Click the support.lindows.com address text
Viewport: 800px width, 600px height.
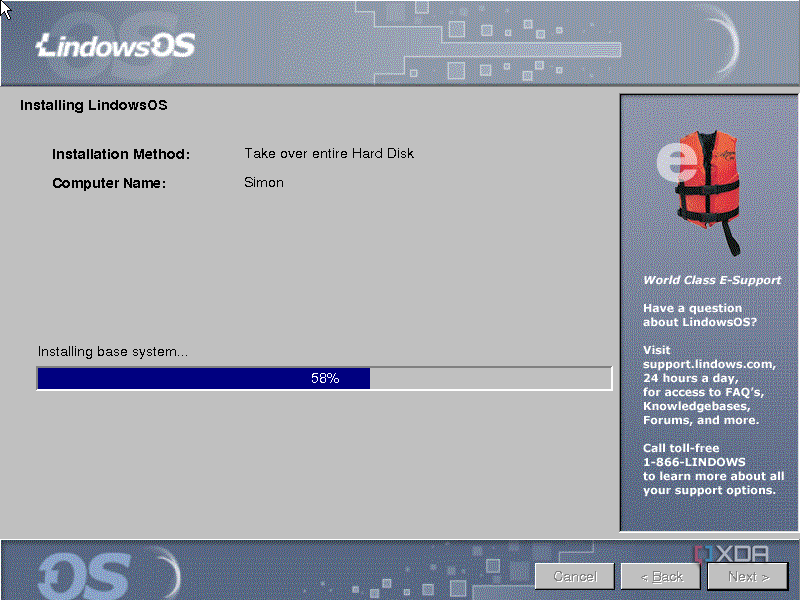[709, 364]
